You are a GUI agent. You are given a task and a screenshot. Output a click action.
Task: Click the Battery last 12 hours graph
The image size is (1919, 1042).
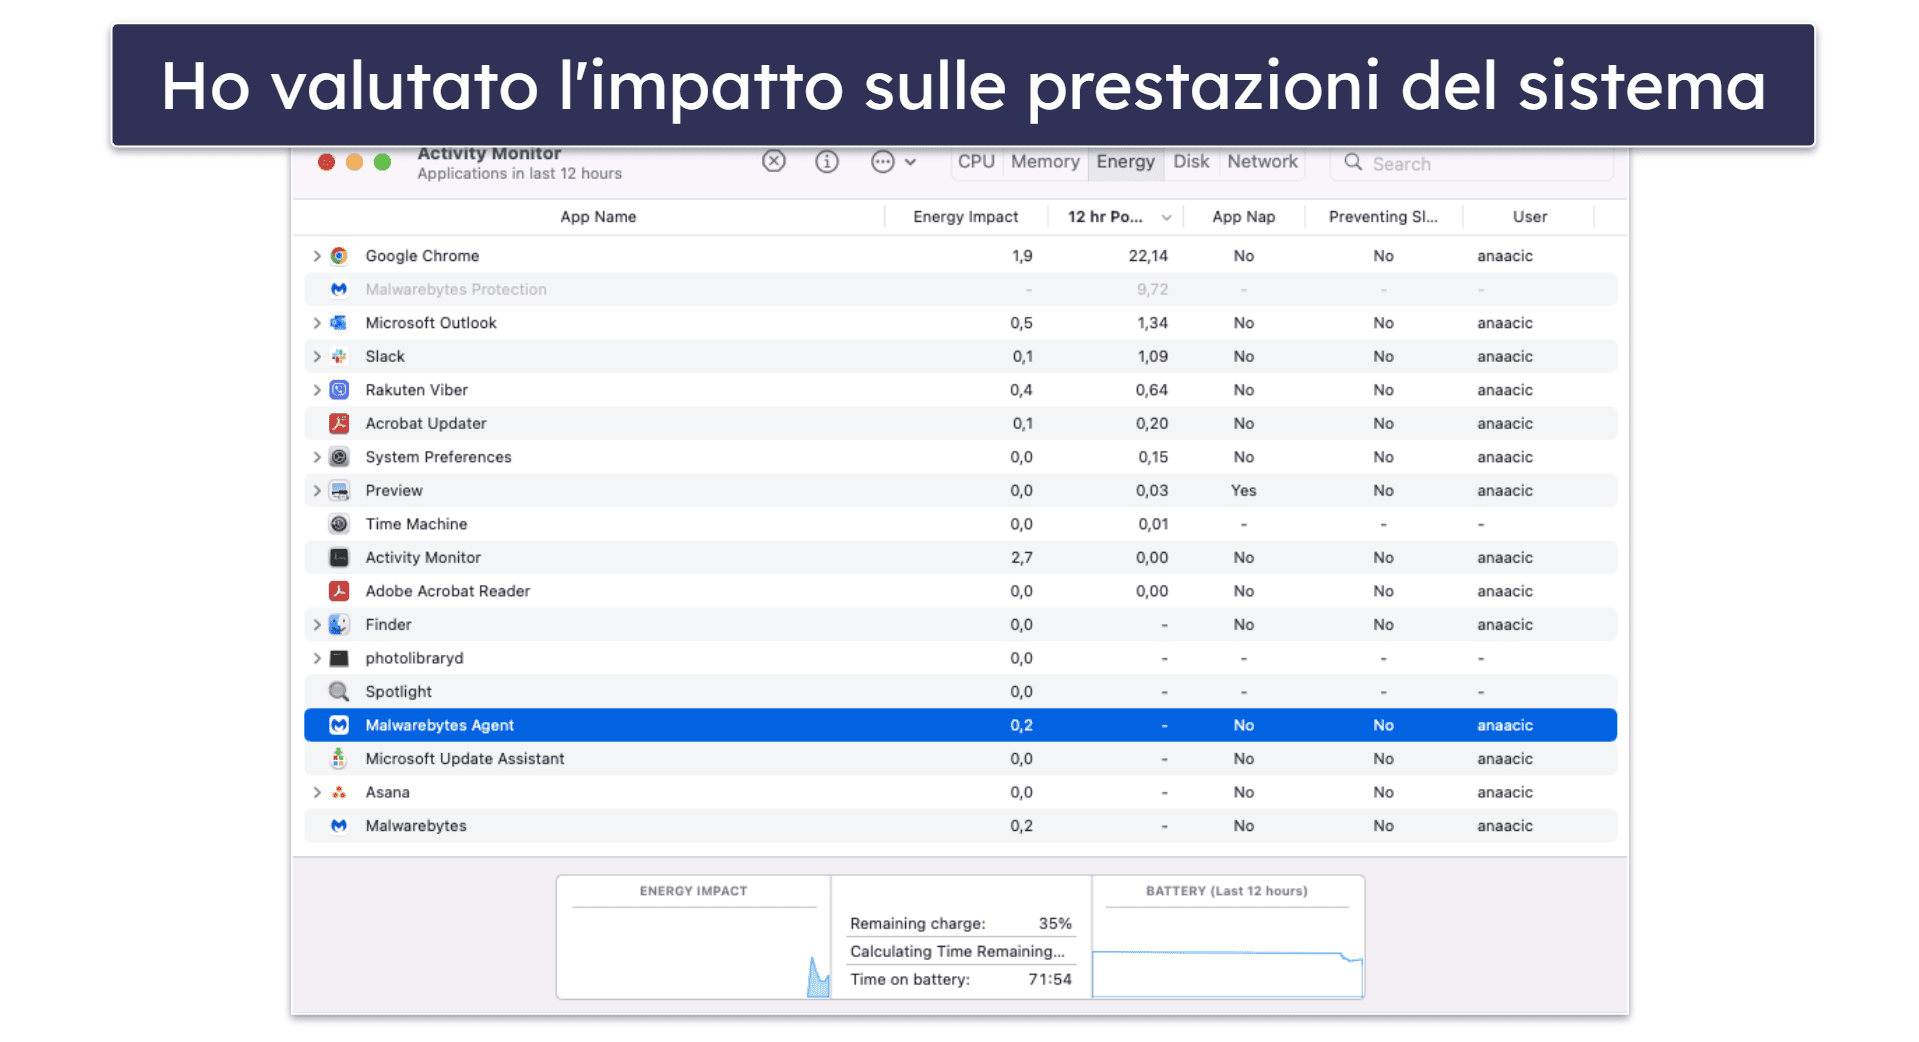click(1227, 953)
